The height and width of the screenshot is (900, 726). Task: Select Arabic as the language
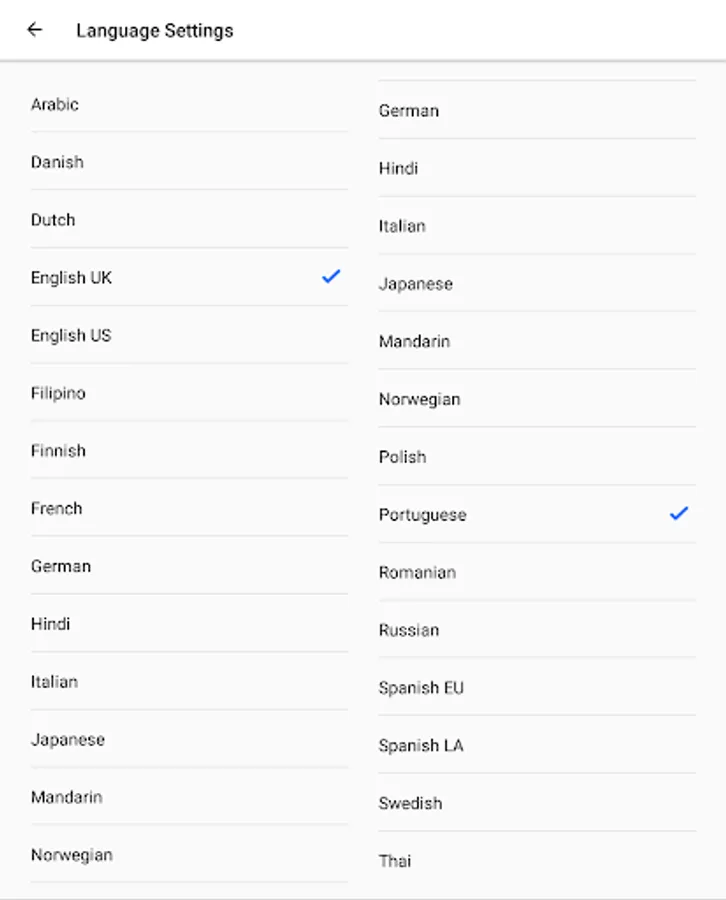click(x=55, y=104)
